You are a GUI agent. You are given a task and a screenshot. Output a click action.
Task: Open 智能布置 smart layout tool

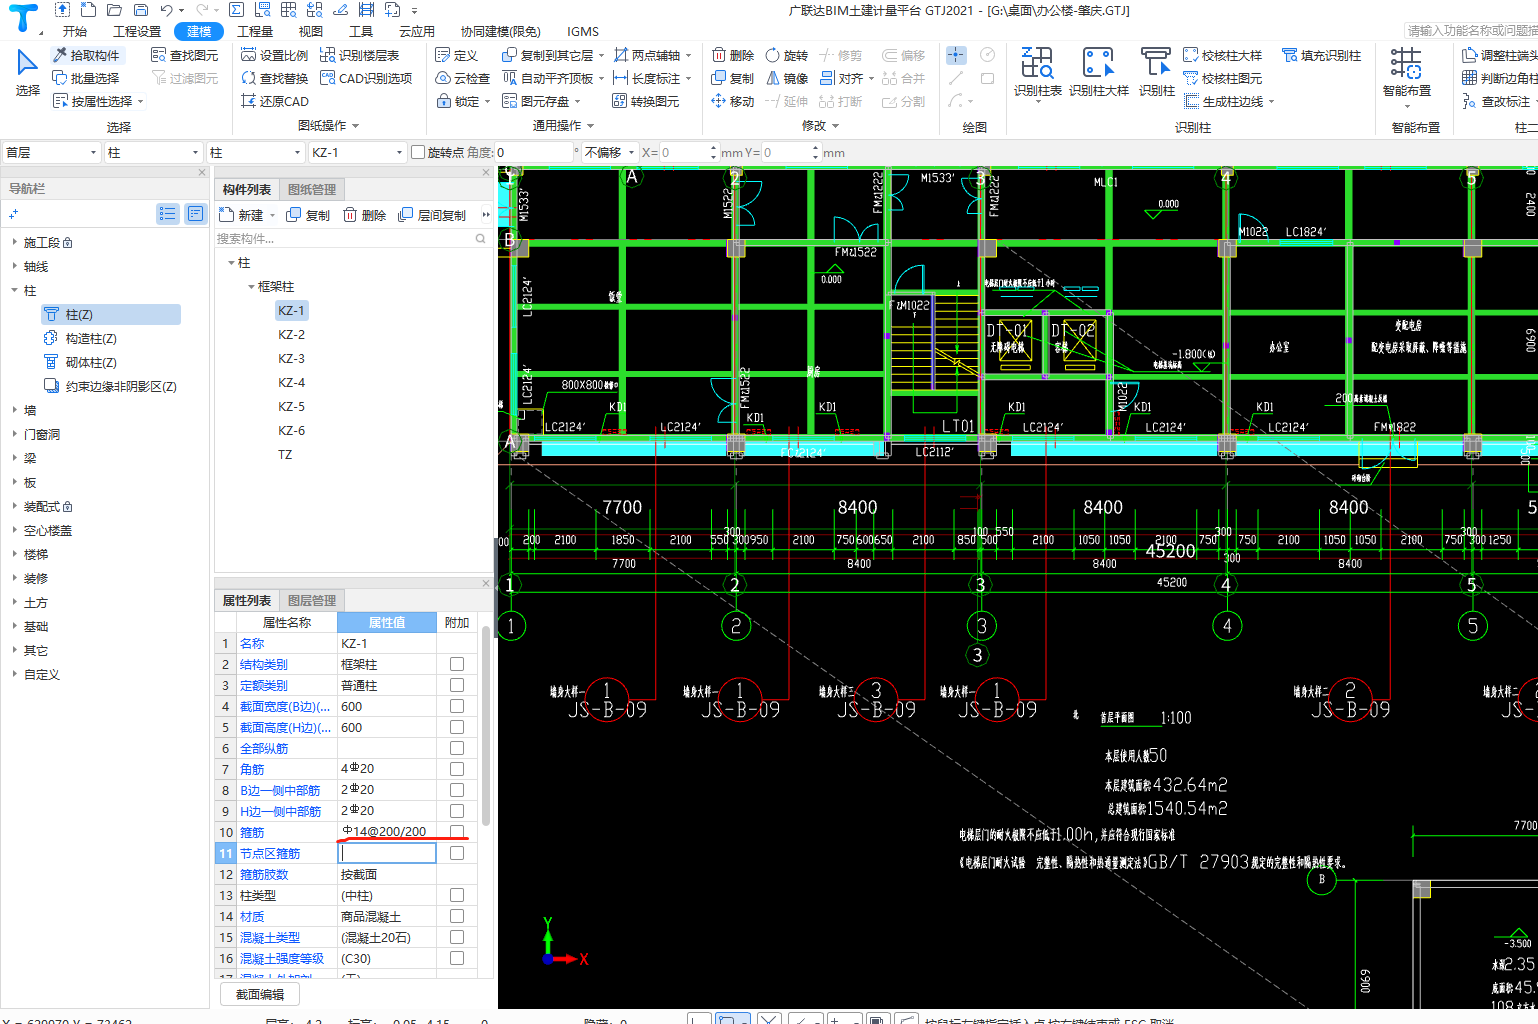click(x=1407, y=75)
